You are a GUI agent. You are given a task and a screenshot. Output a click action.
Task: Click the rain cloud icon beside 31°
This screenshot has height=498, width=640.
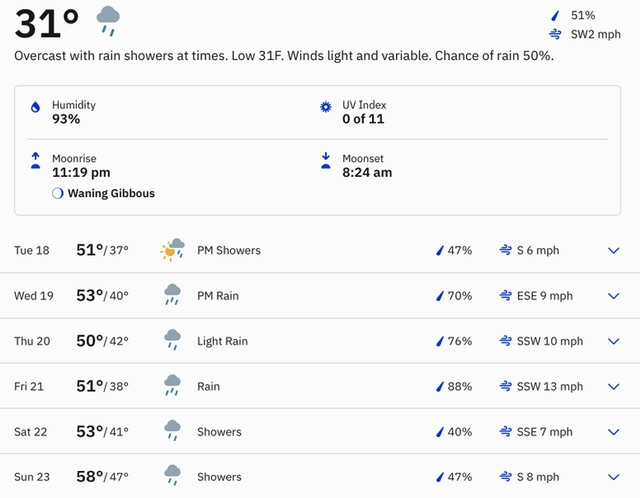click(108, 22)
